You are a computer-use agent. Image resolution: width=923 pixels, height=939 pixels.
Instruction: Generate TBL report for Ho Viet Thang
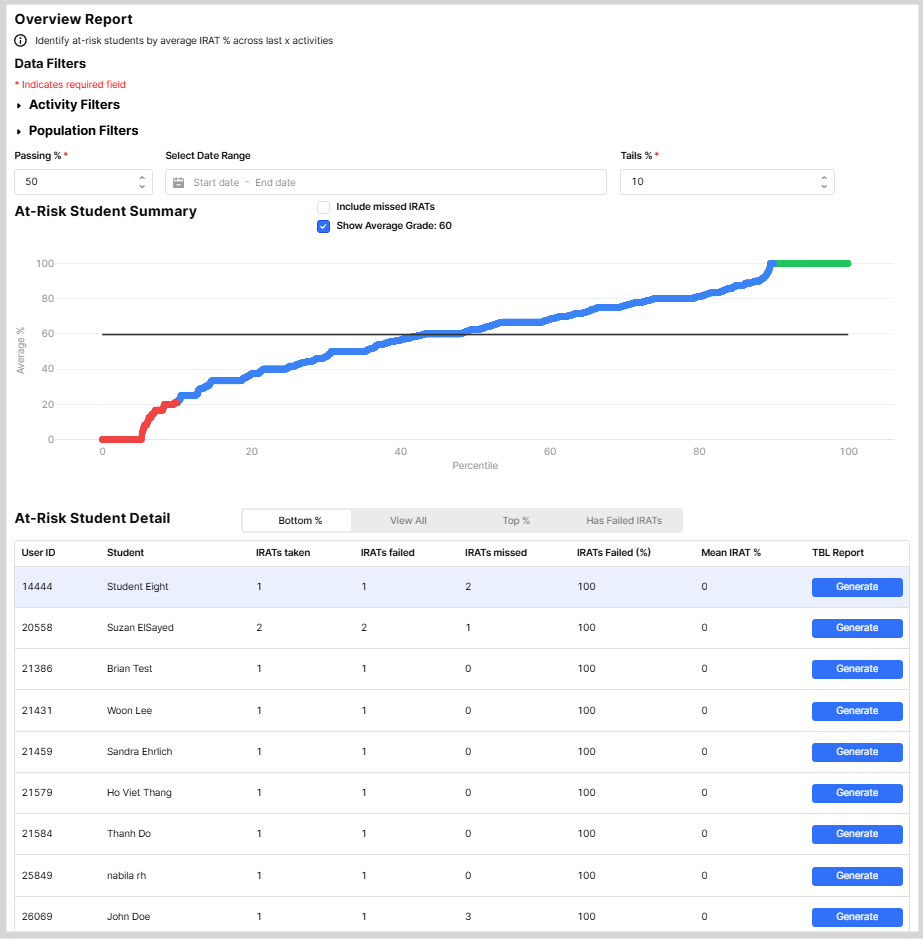[x=857, y=793]
